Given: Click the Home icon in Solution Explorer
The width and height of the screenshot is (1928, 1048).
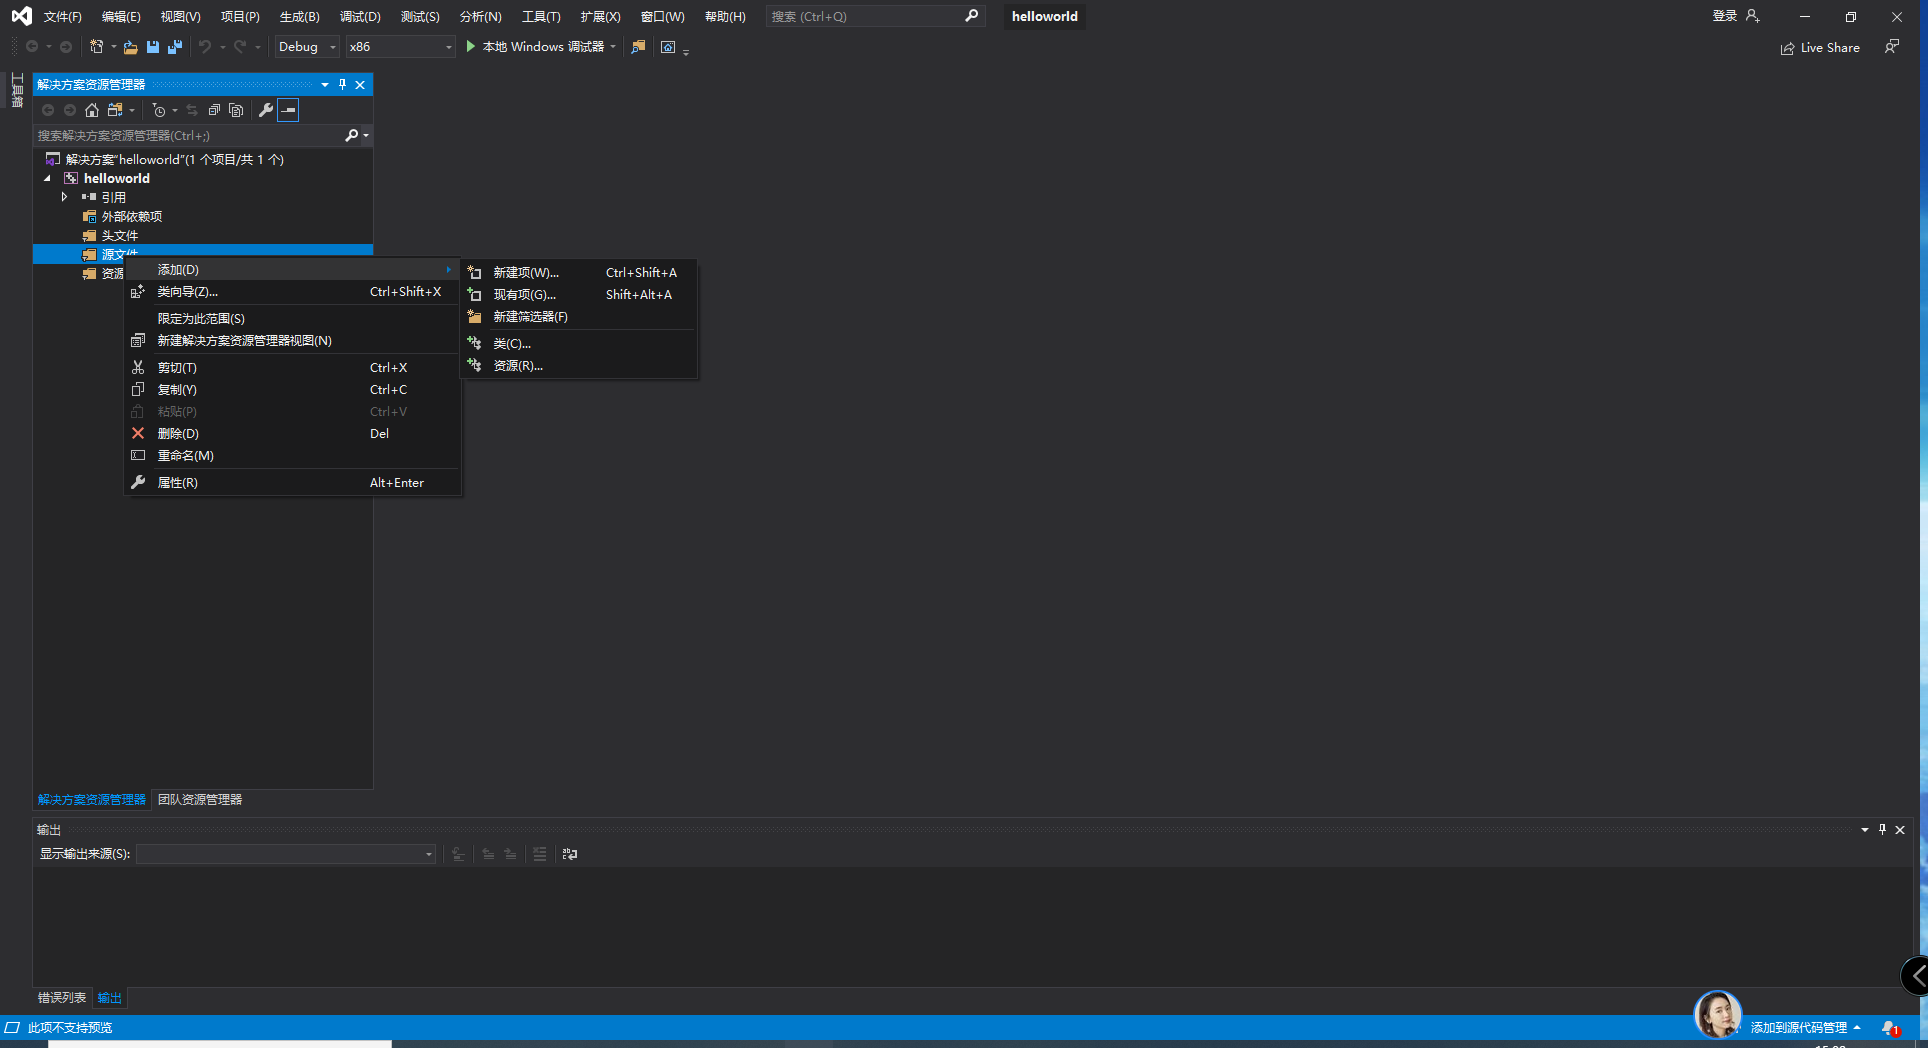Looking at the screenshot, I should (x=92, y=110).
